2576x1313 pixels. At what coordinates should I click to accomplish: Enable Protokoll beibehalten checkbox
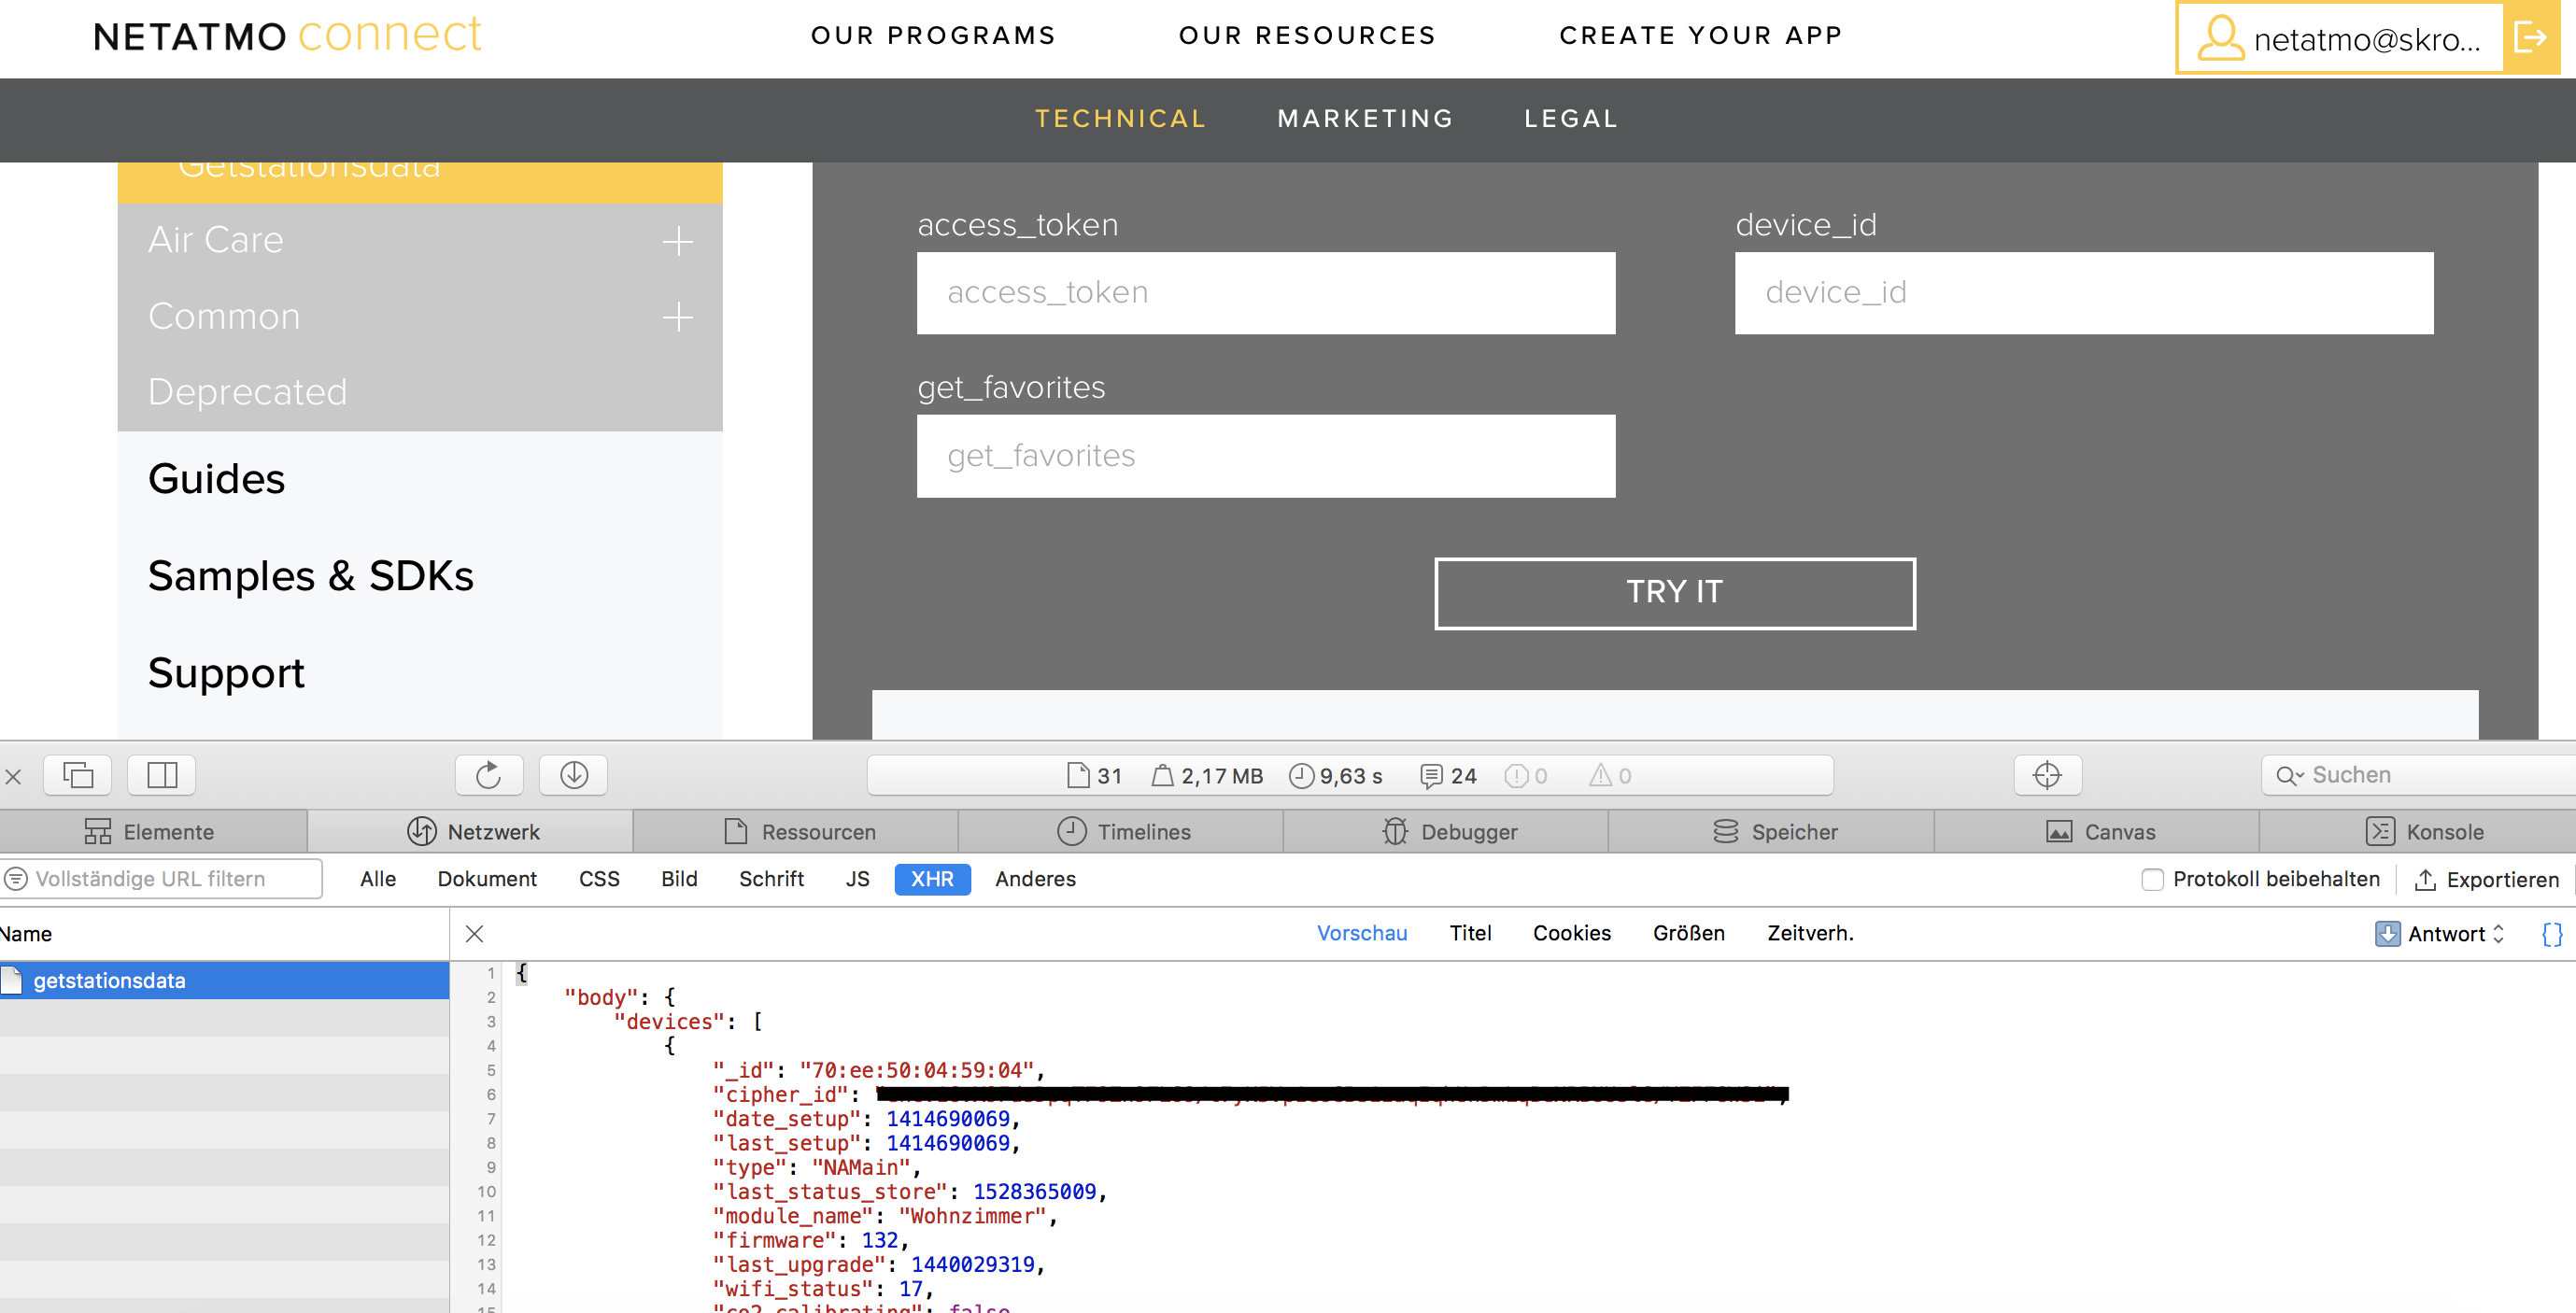(2152, 880)
